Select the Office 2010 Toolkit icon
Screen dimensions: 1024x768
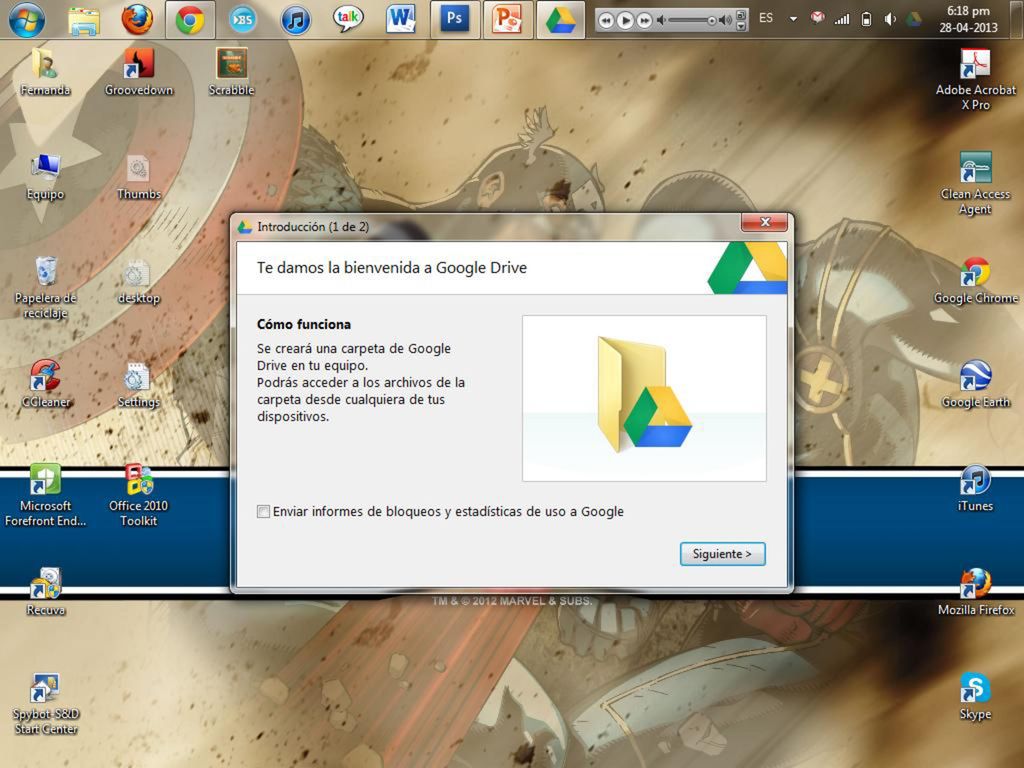[138, 495]
